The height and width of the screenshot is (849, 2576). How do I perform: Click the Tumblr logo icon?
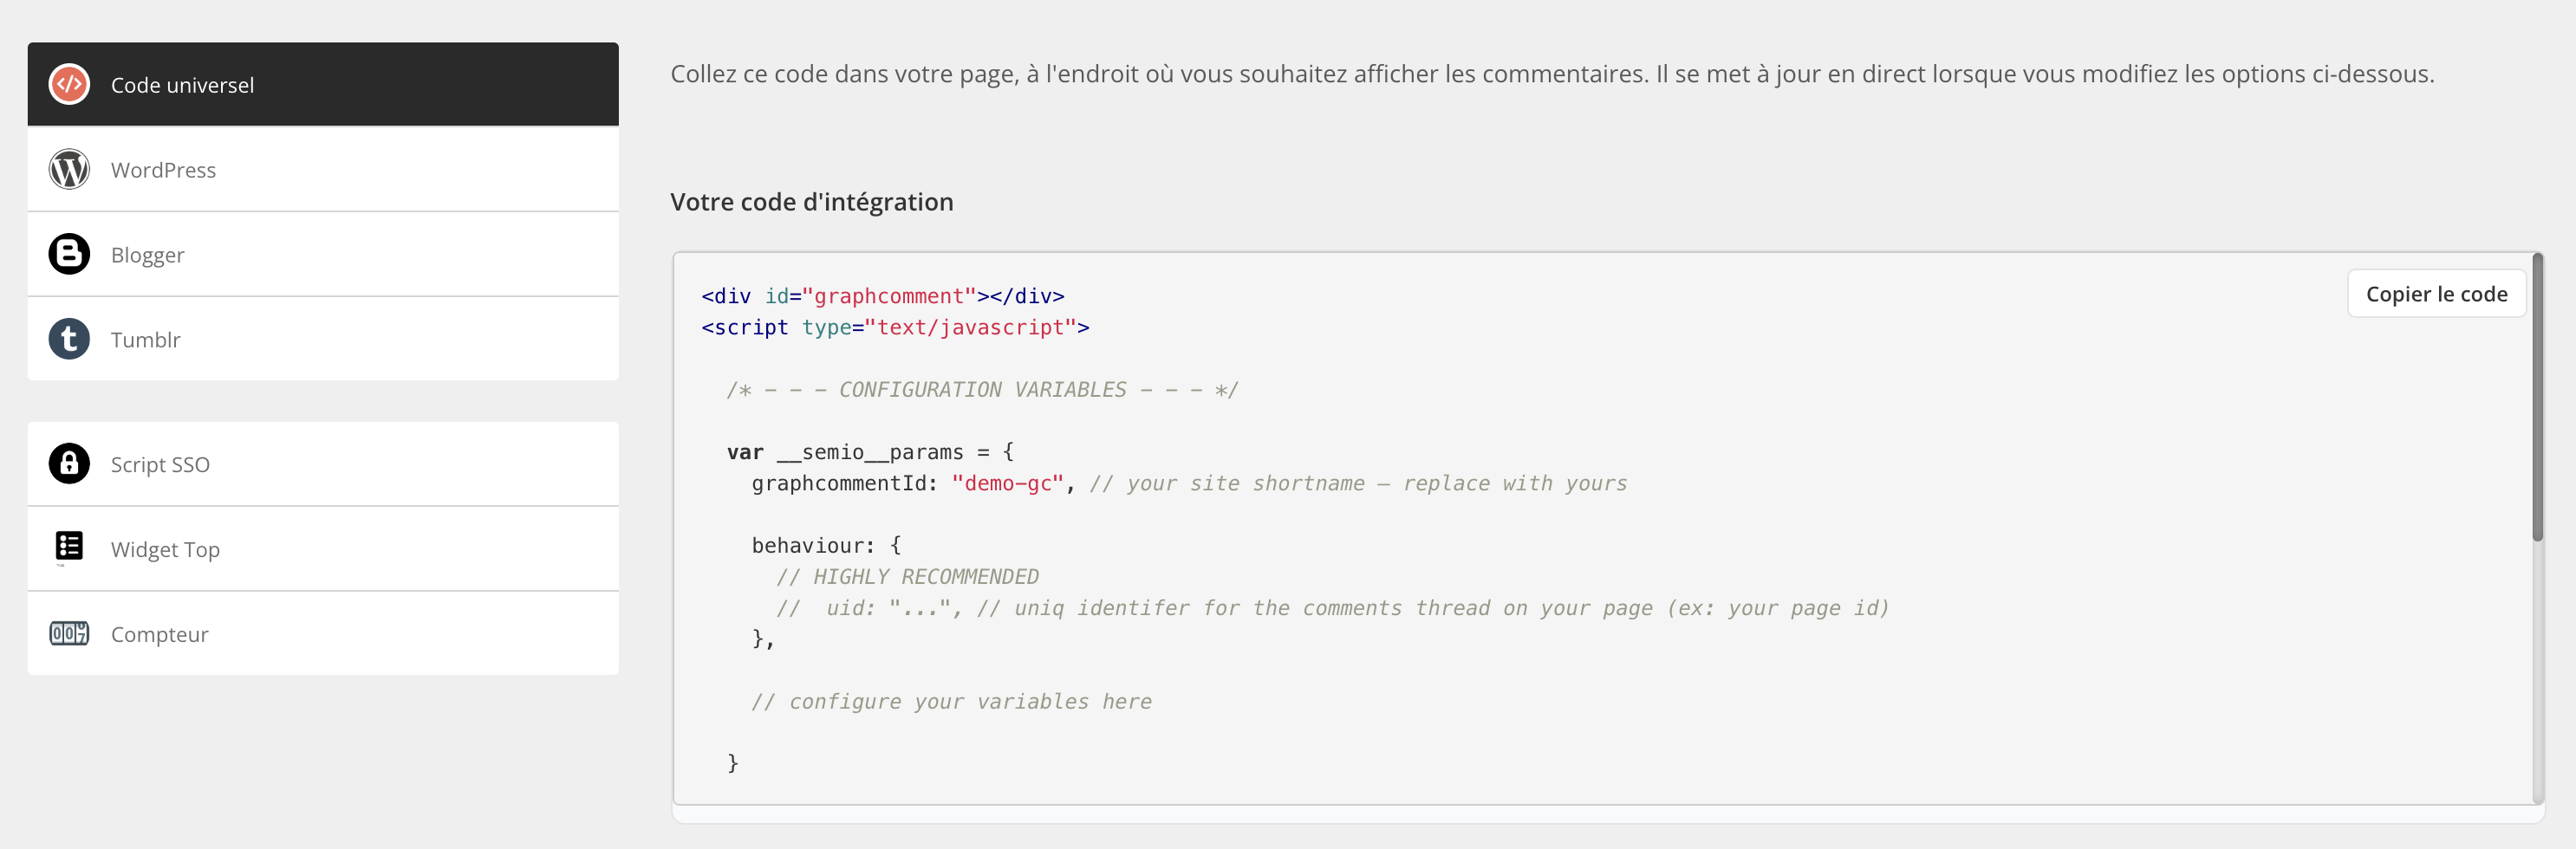click(69, 339)
